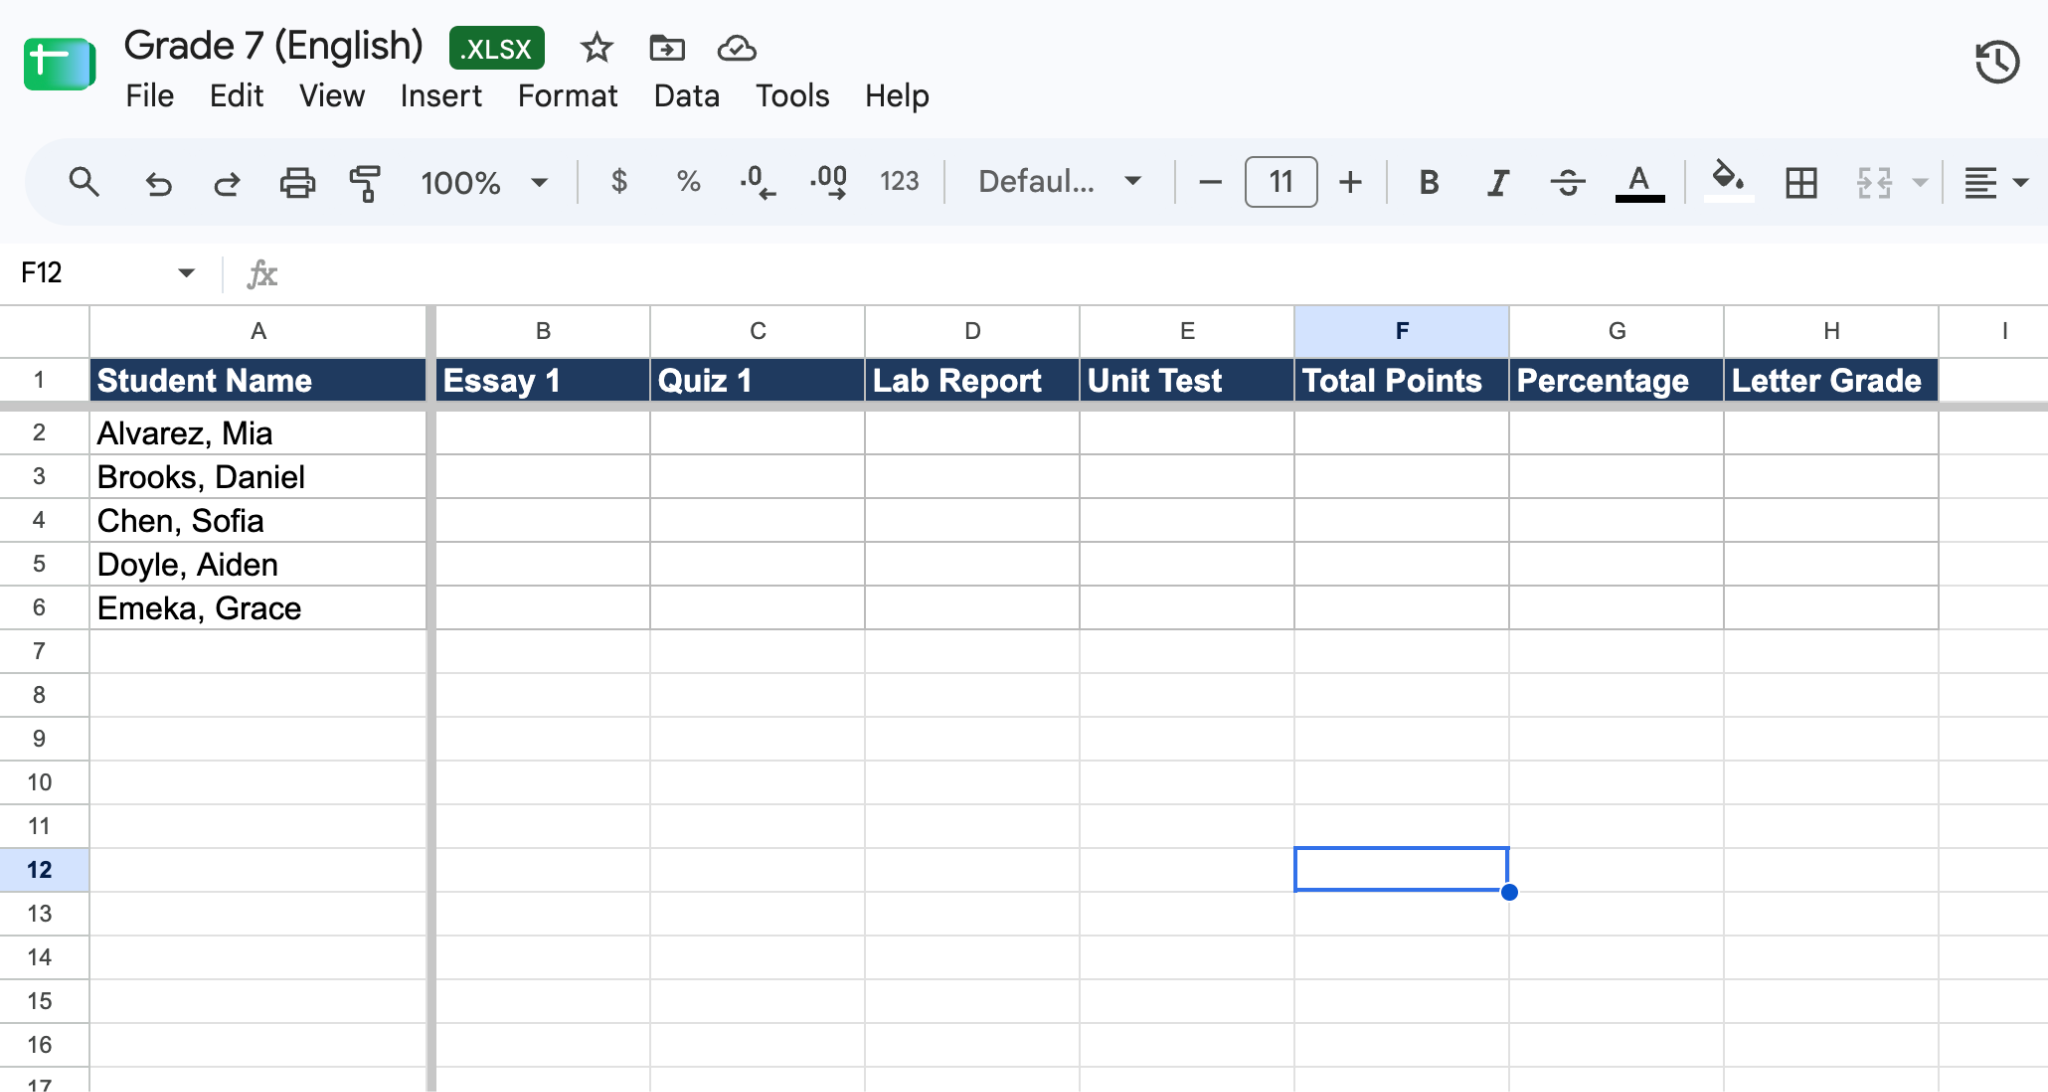Check cloud document status icon
The height and width of the screenshot is (1092, 2048).
(737, 48)
